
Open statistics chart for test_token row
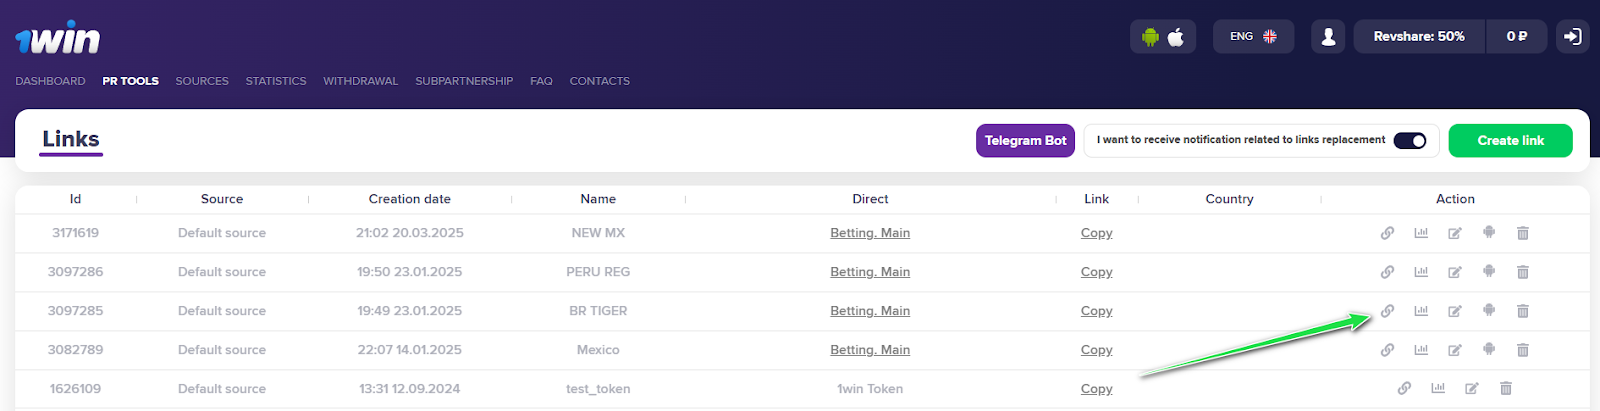[1438, 389]
